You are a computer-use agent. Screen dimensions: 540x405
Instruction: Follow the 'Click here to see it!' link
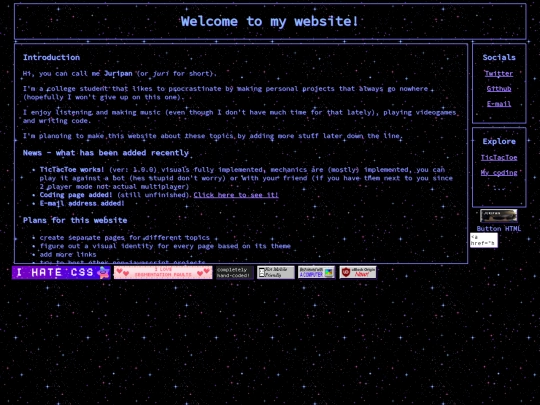point(236,195)
